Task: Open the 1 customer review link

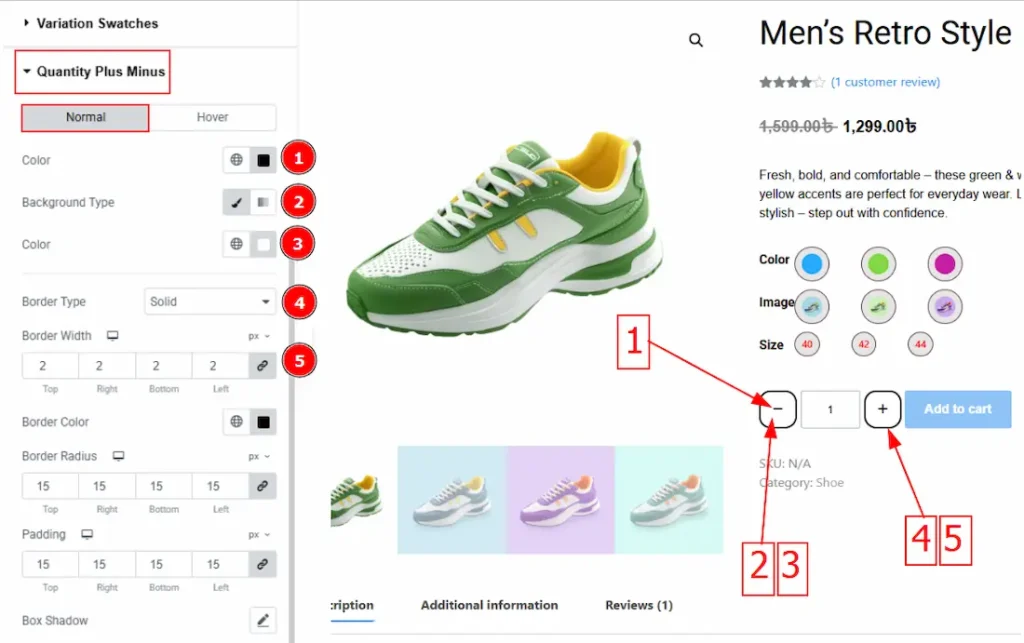Action: click(x=885, y=82)
